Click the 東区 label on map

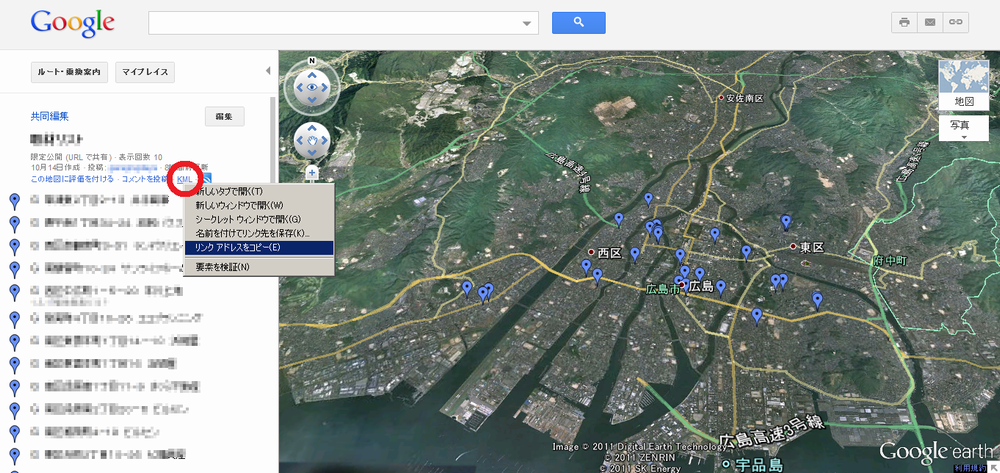tap(812, 247)
